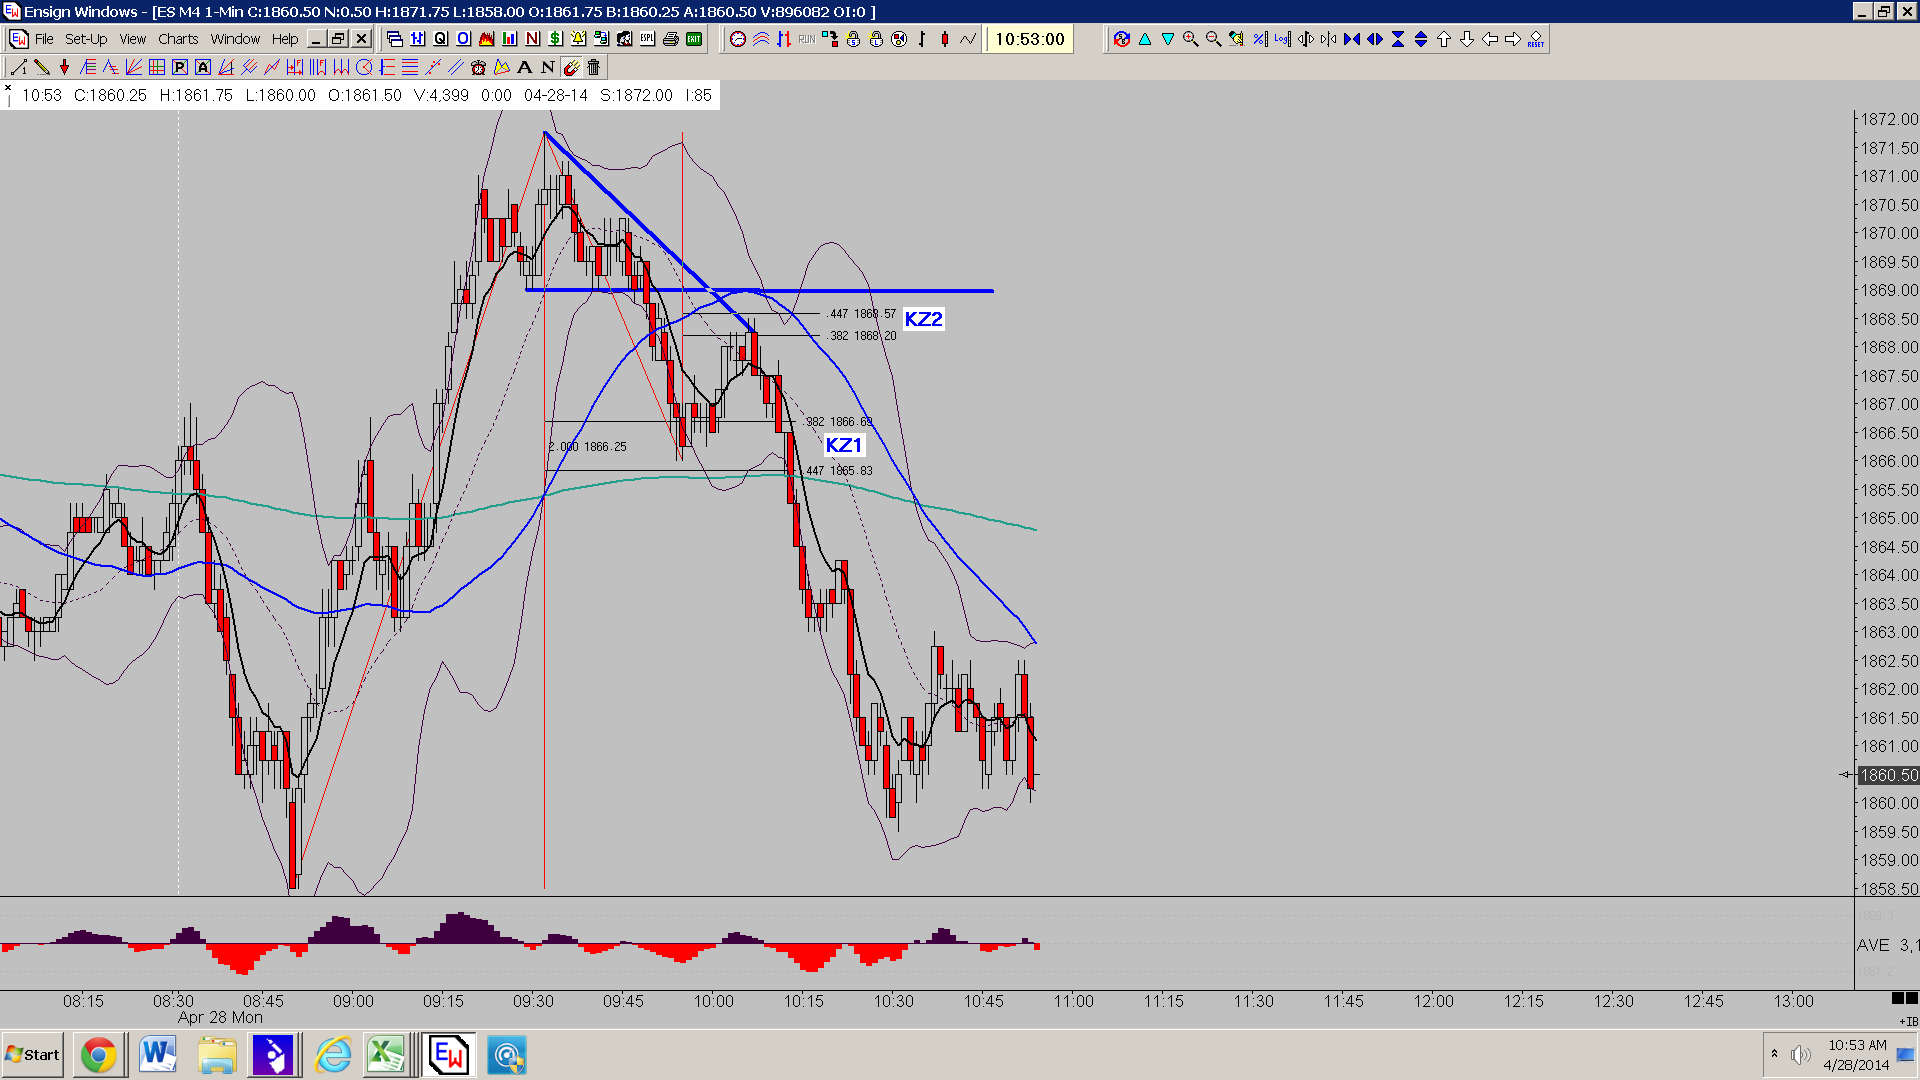Select the grid box drawing tool

tap(157, 67)
